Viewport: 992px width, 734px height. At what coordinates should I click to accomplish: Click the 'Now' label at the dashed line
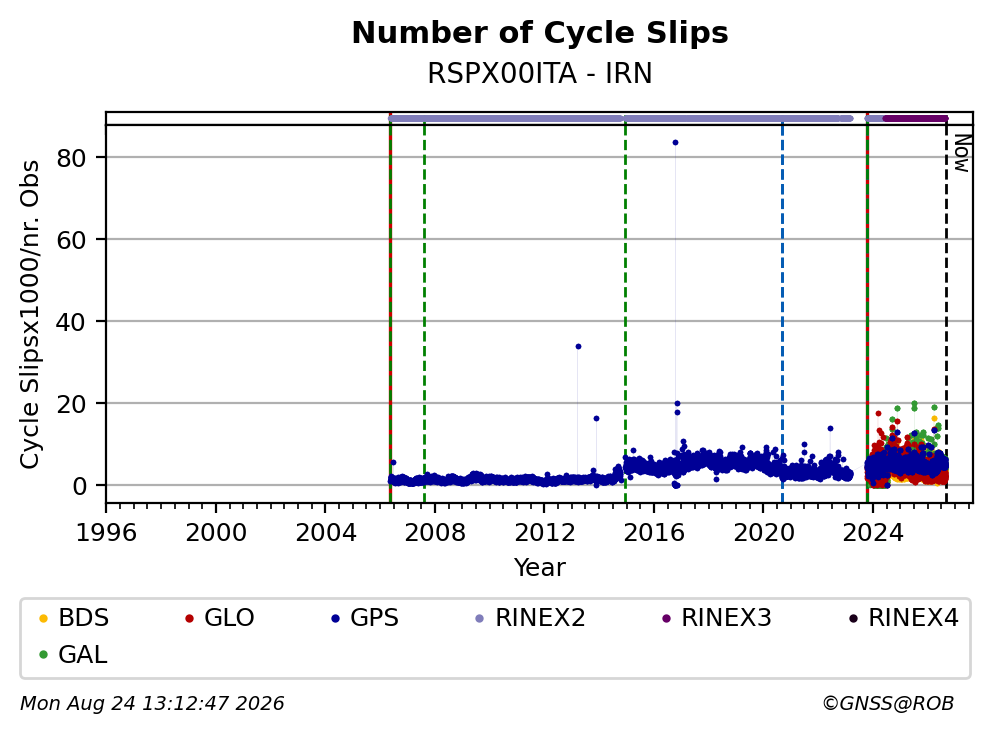[962, 153]
